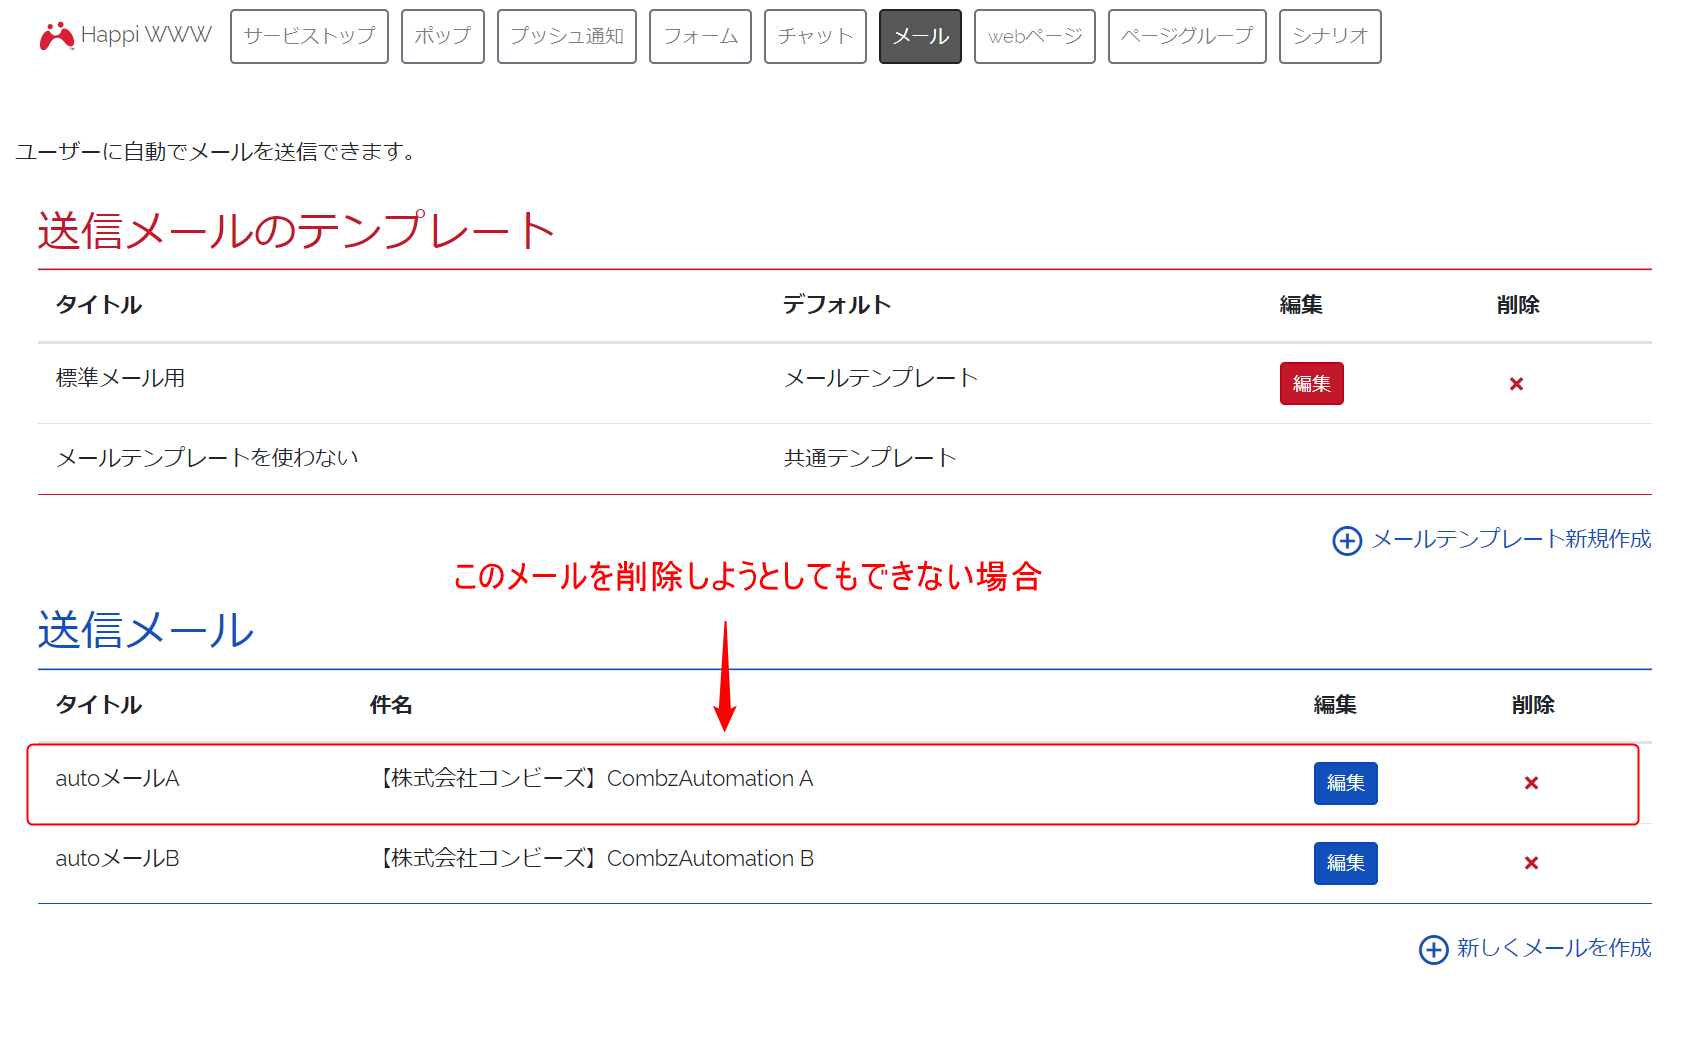The image size is (1688, 1041).
Task: Select メールテンプレートを使わない row title
Action: [x=207, y=457]
